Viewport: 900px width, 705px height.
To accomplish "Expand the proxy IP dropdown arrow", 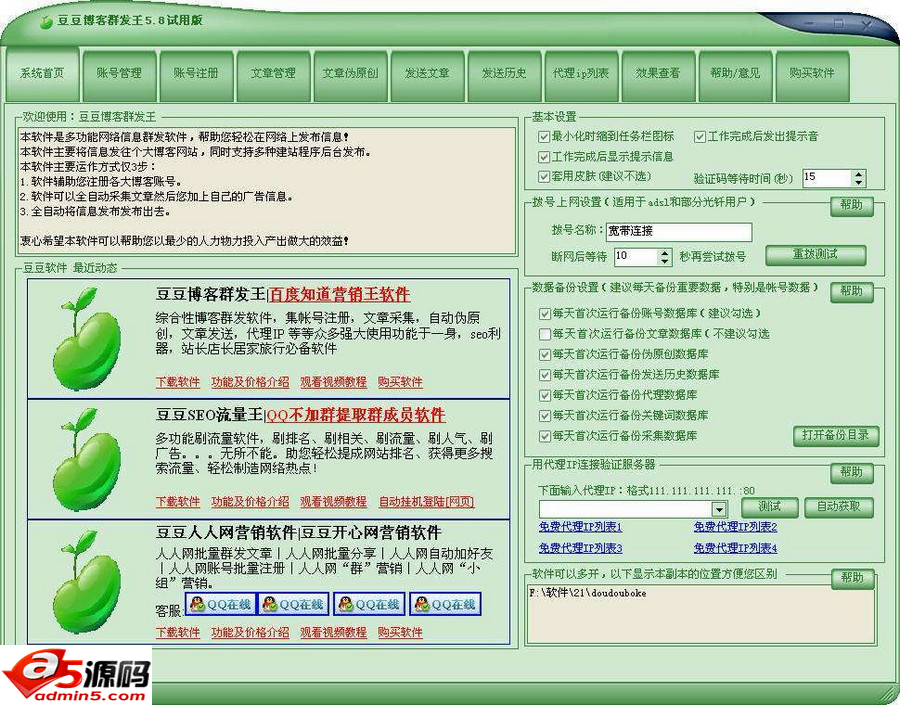I will [x=719, y=509].
